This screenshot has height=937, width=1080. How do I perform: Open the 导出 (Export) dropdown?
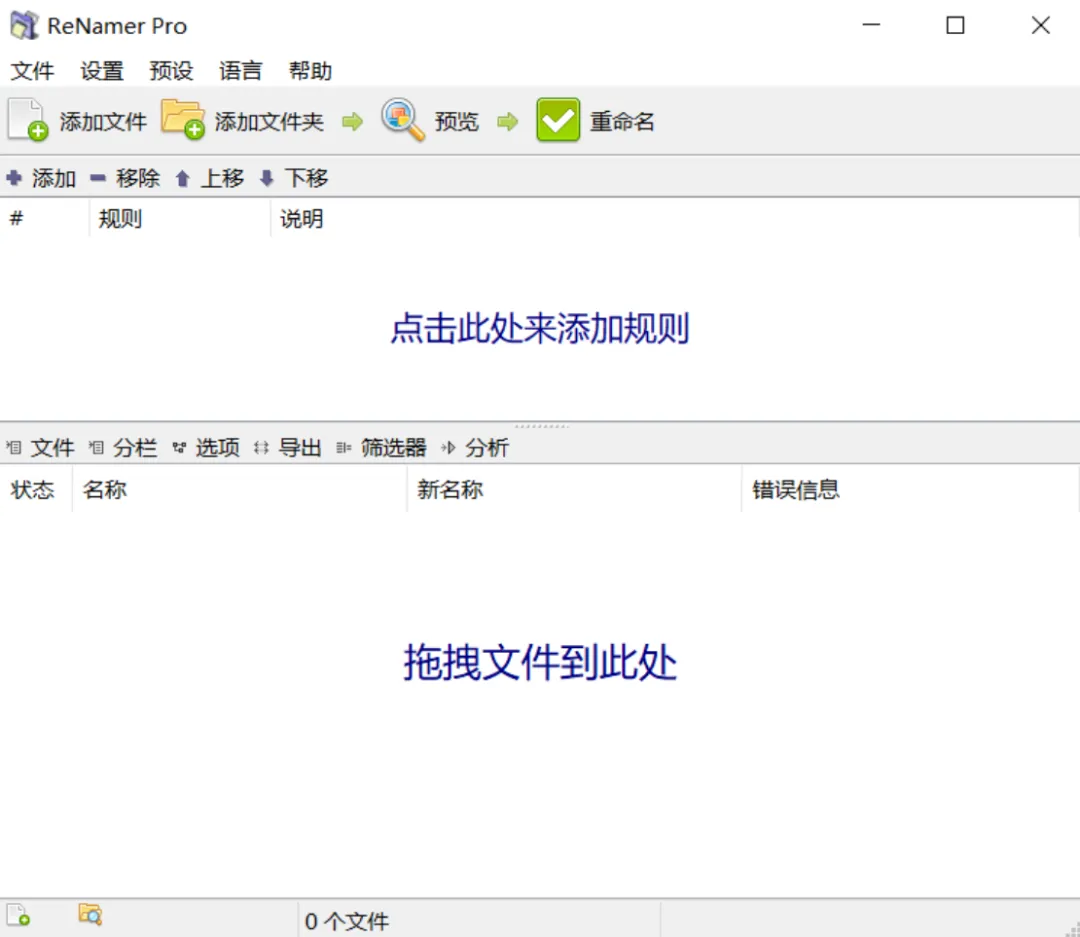point(288,448)
